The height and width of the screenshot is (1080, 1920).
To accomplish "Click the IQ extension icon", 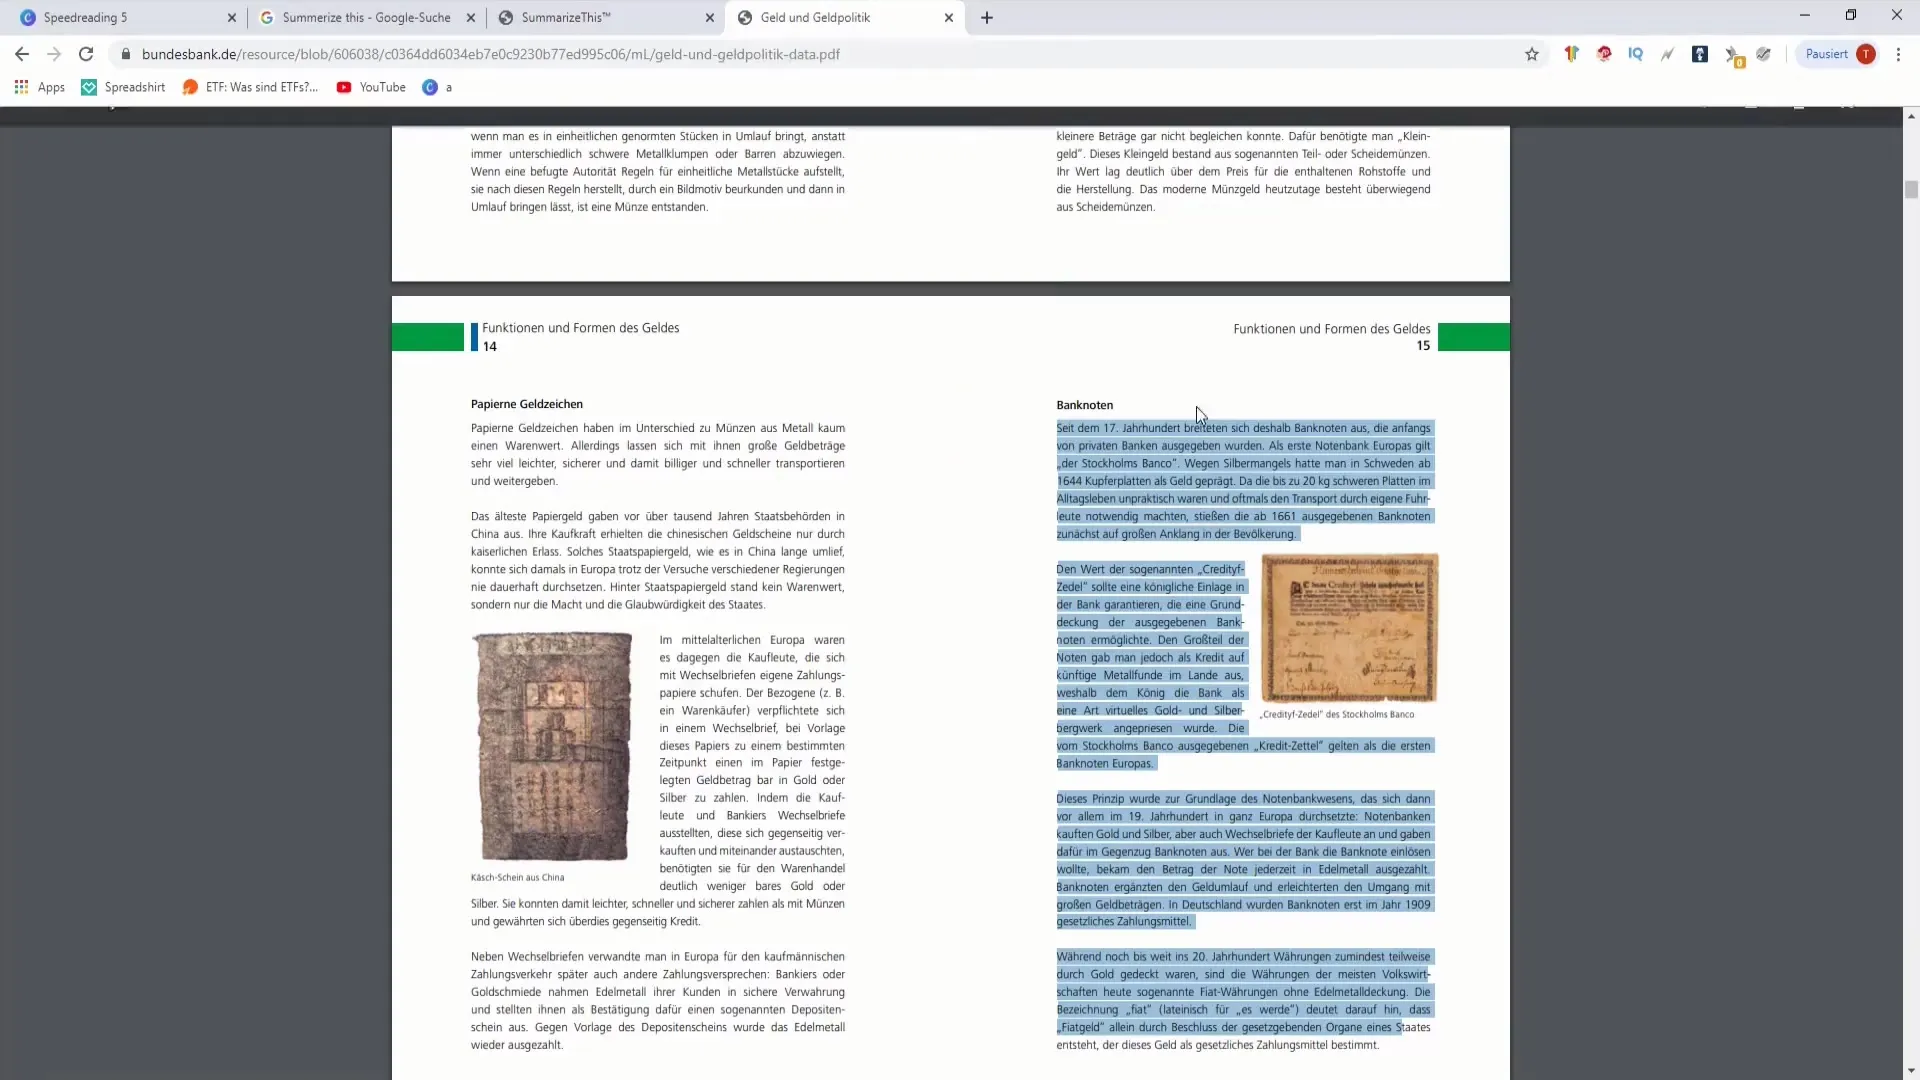I will tap(1635, 55).
